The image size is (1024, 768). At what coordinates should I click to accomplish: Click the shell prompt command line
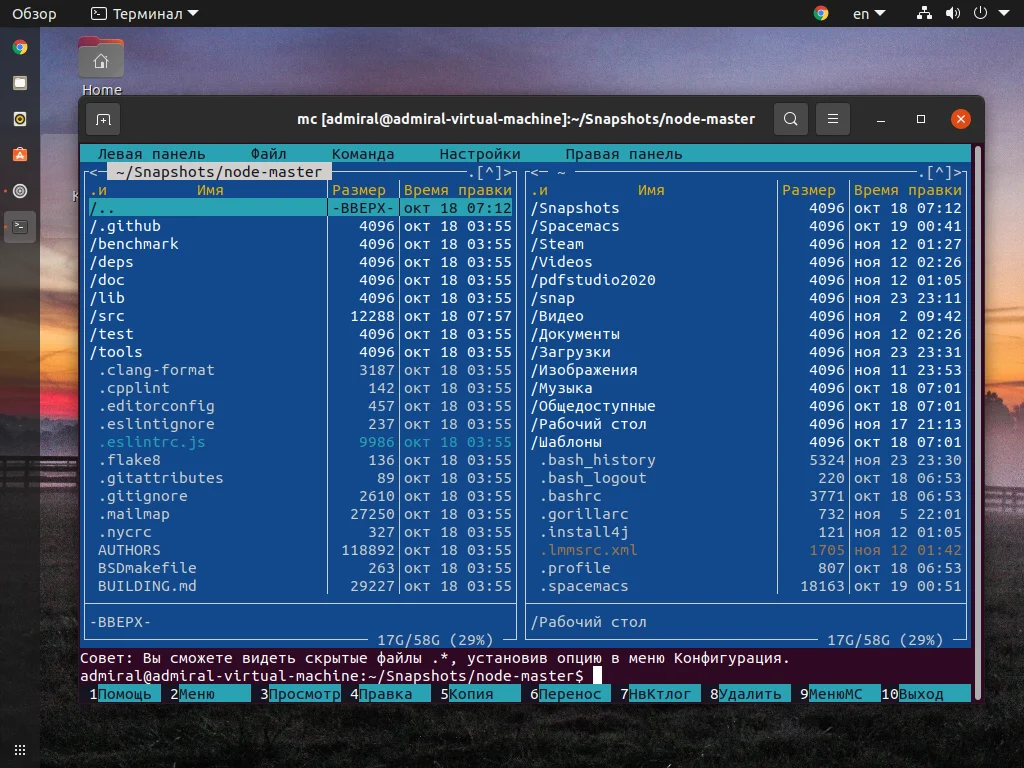[620, 675]
